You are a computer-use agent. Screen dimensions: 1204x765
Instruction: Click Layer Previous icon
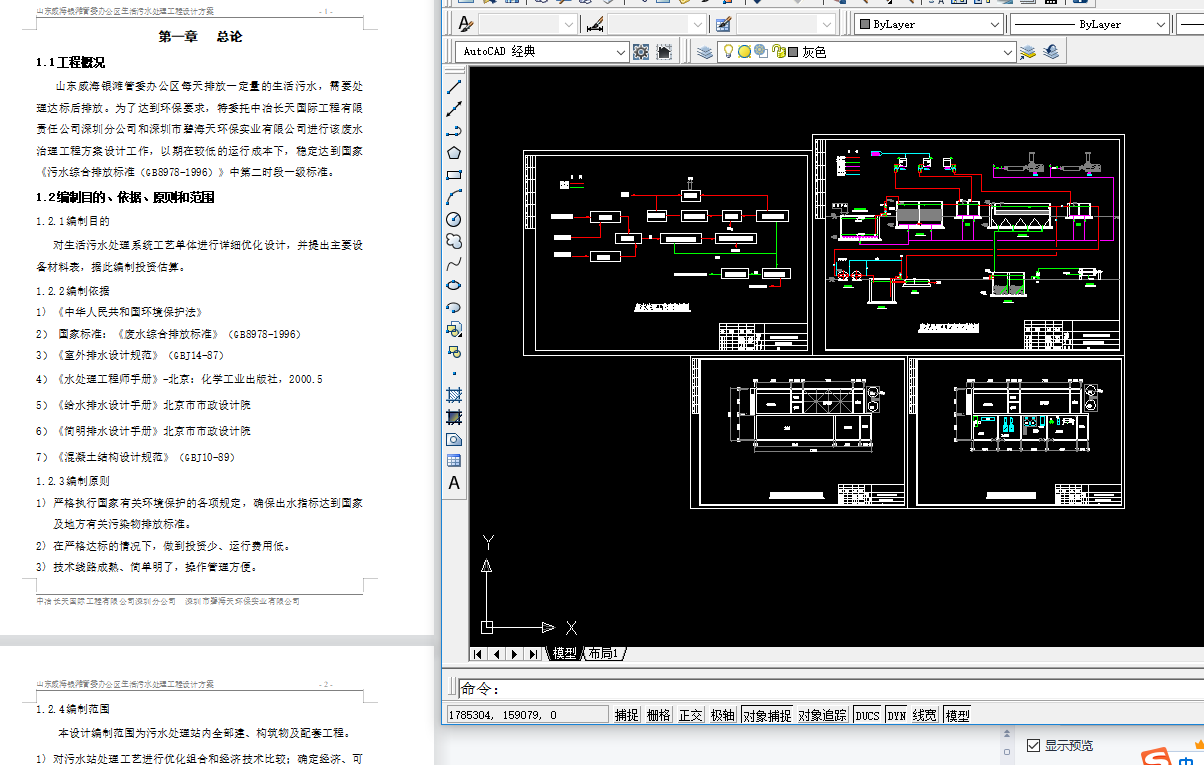tap(1051, 51)
